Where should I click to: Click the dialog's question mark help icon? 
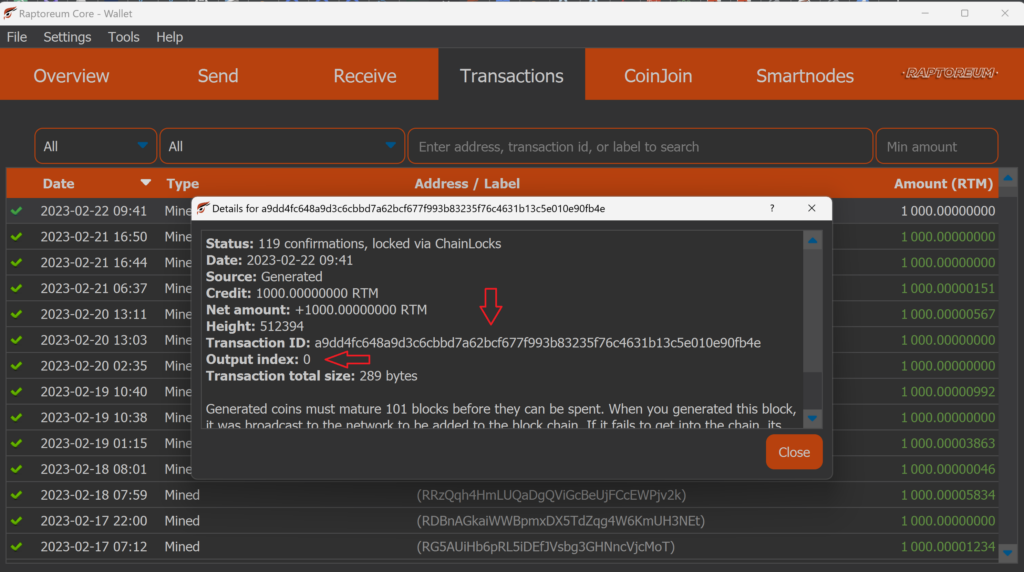point(772,208)
